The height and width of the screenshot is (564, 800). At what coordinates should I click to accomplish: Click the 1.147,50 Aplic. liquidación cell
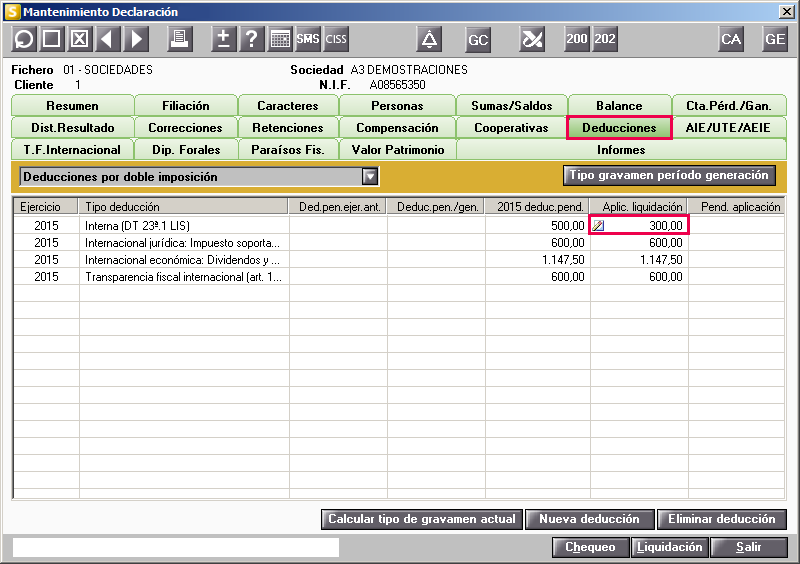639,259
